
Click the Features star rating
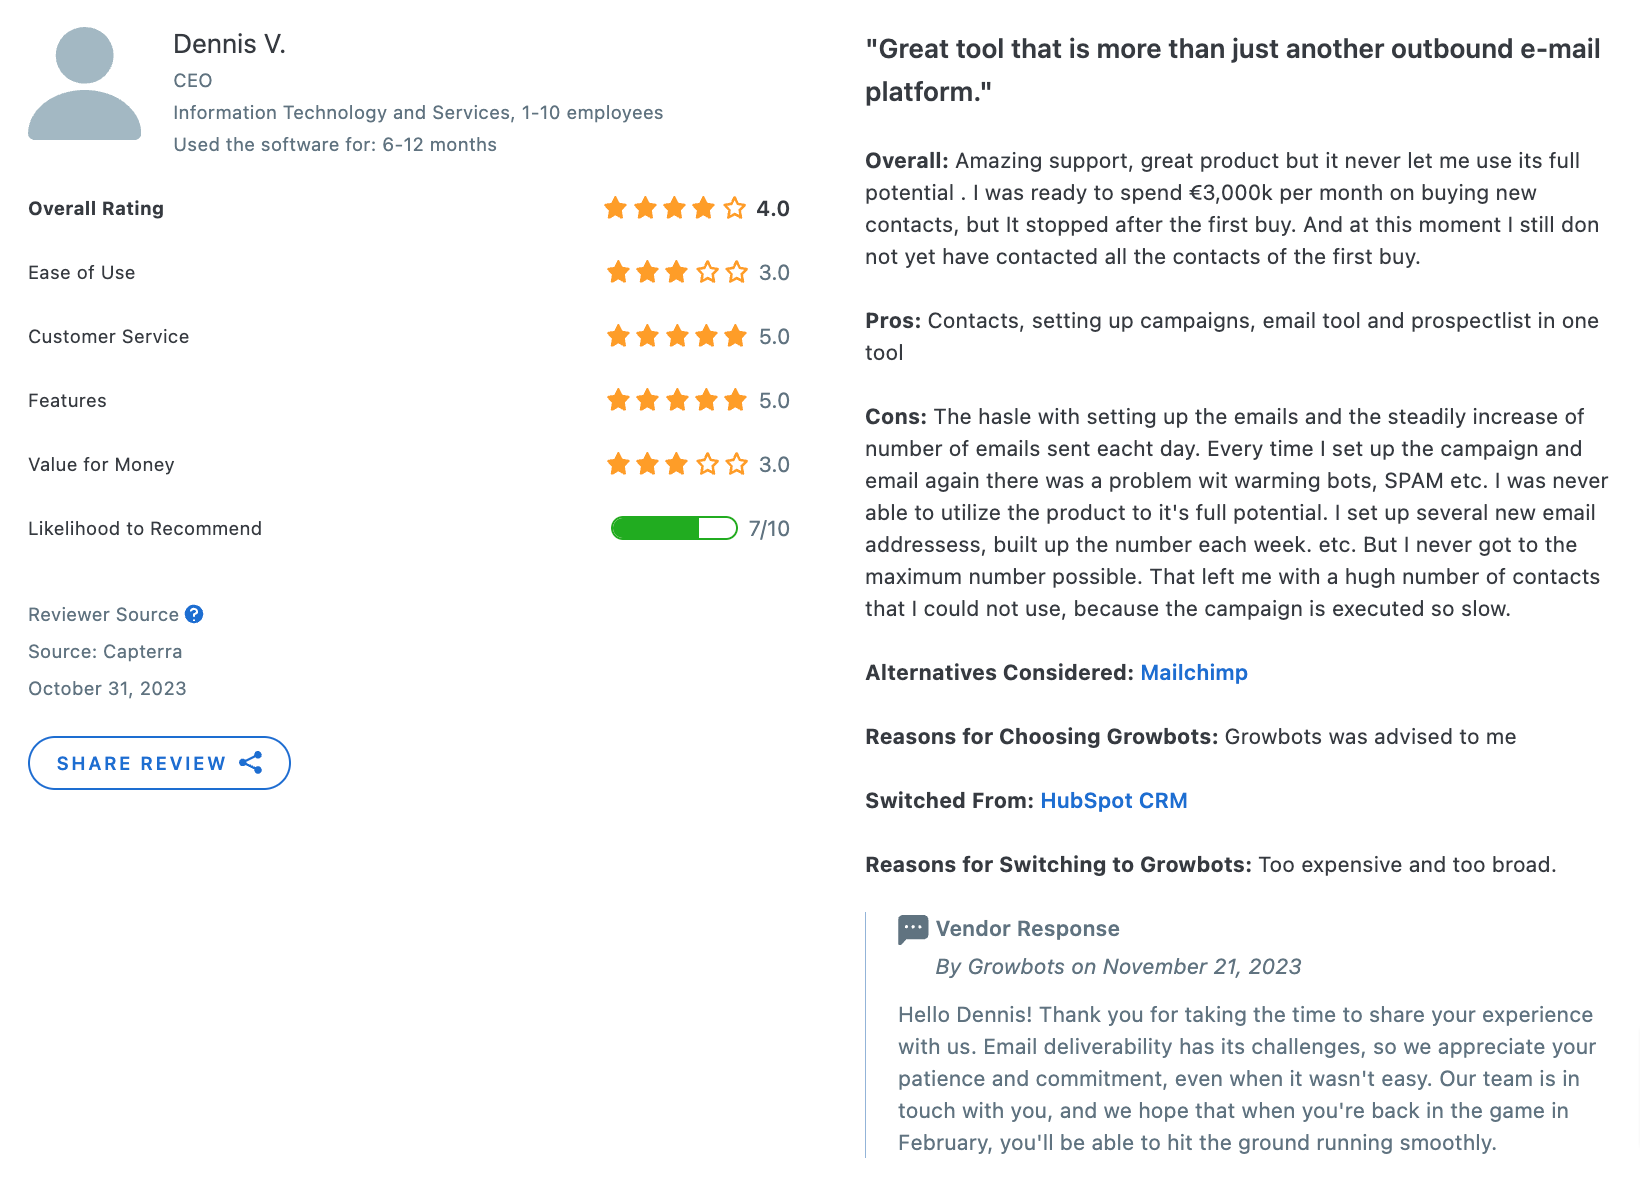pyautogui.click(x=677, y=400)
